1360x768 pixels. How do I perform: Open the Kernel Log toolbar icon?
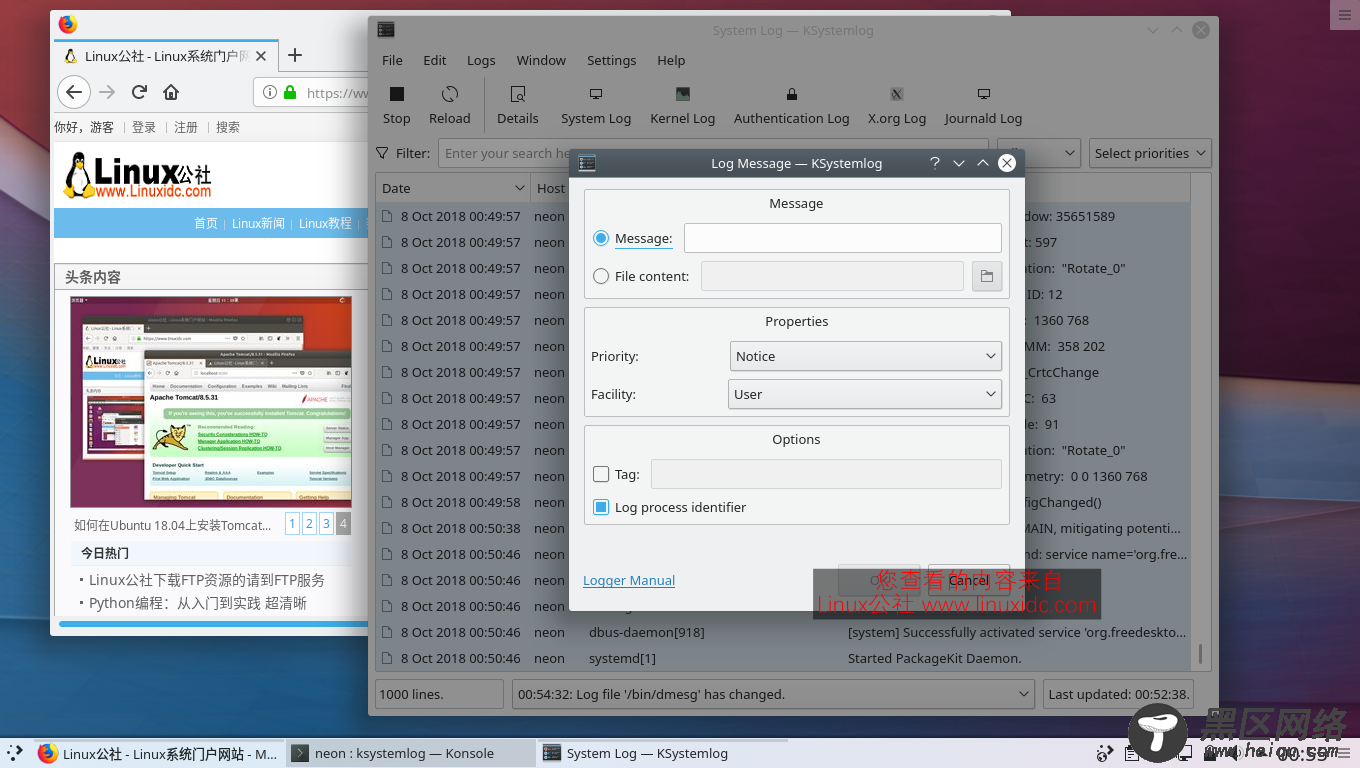click(x=682, y=104)
